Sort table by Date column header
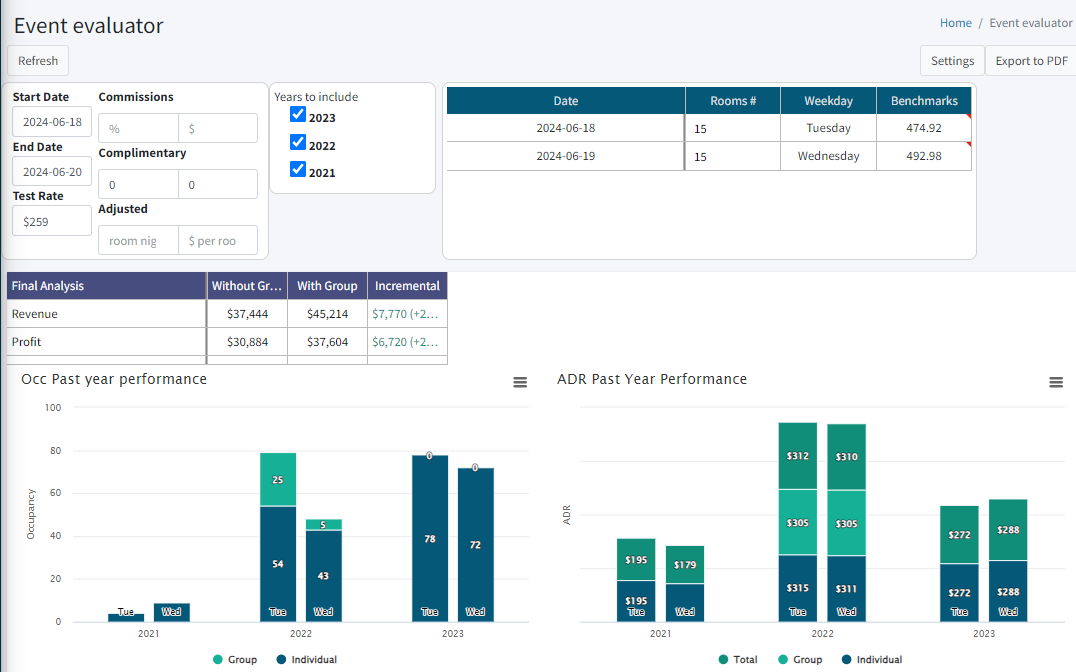 (x=565, y=101)
